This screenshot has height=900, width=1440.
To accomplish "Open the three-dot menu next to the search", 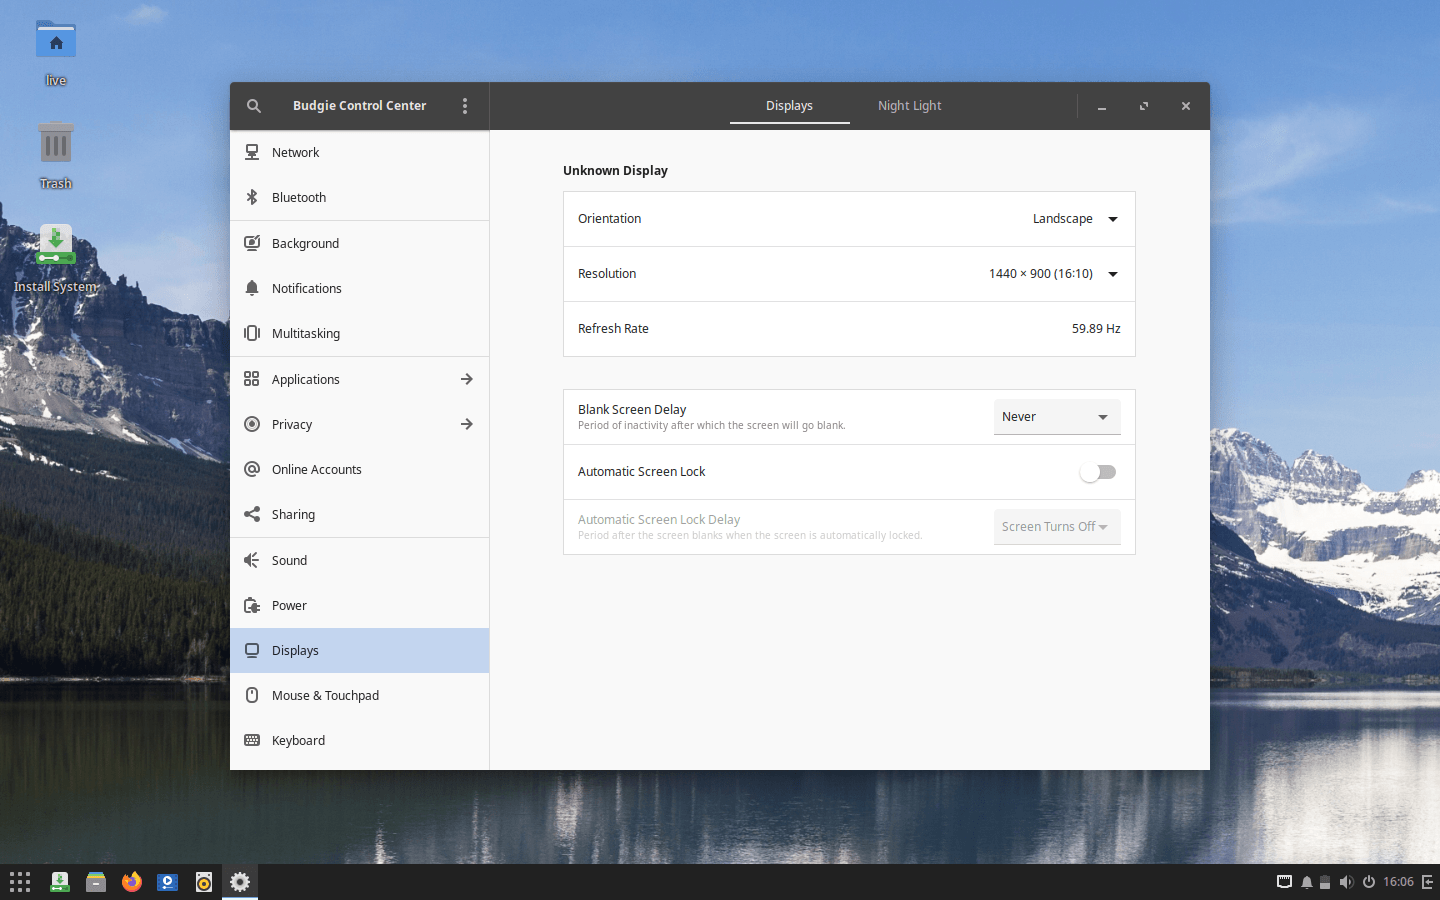I will [464, 105].
